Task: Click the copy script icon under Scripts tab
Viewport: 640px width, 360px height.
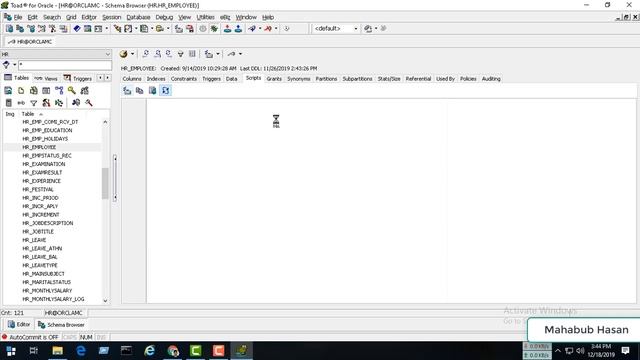Action: 140,91
